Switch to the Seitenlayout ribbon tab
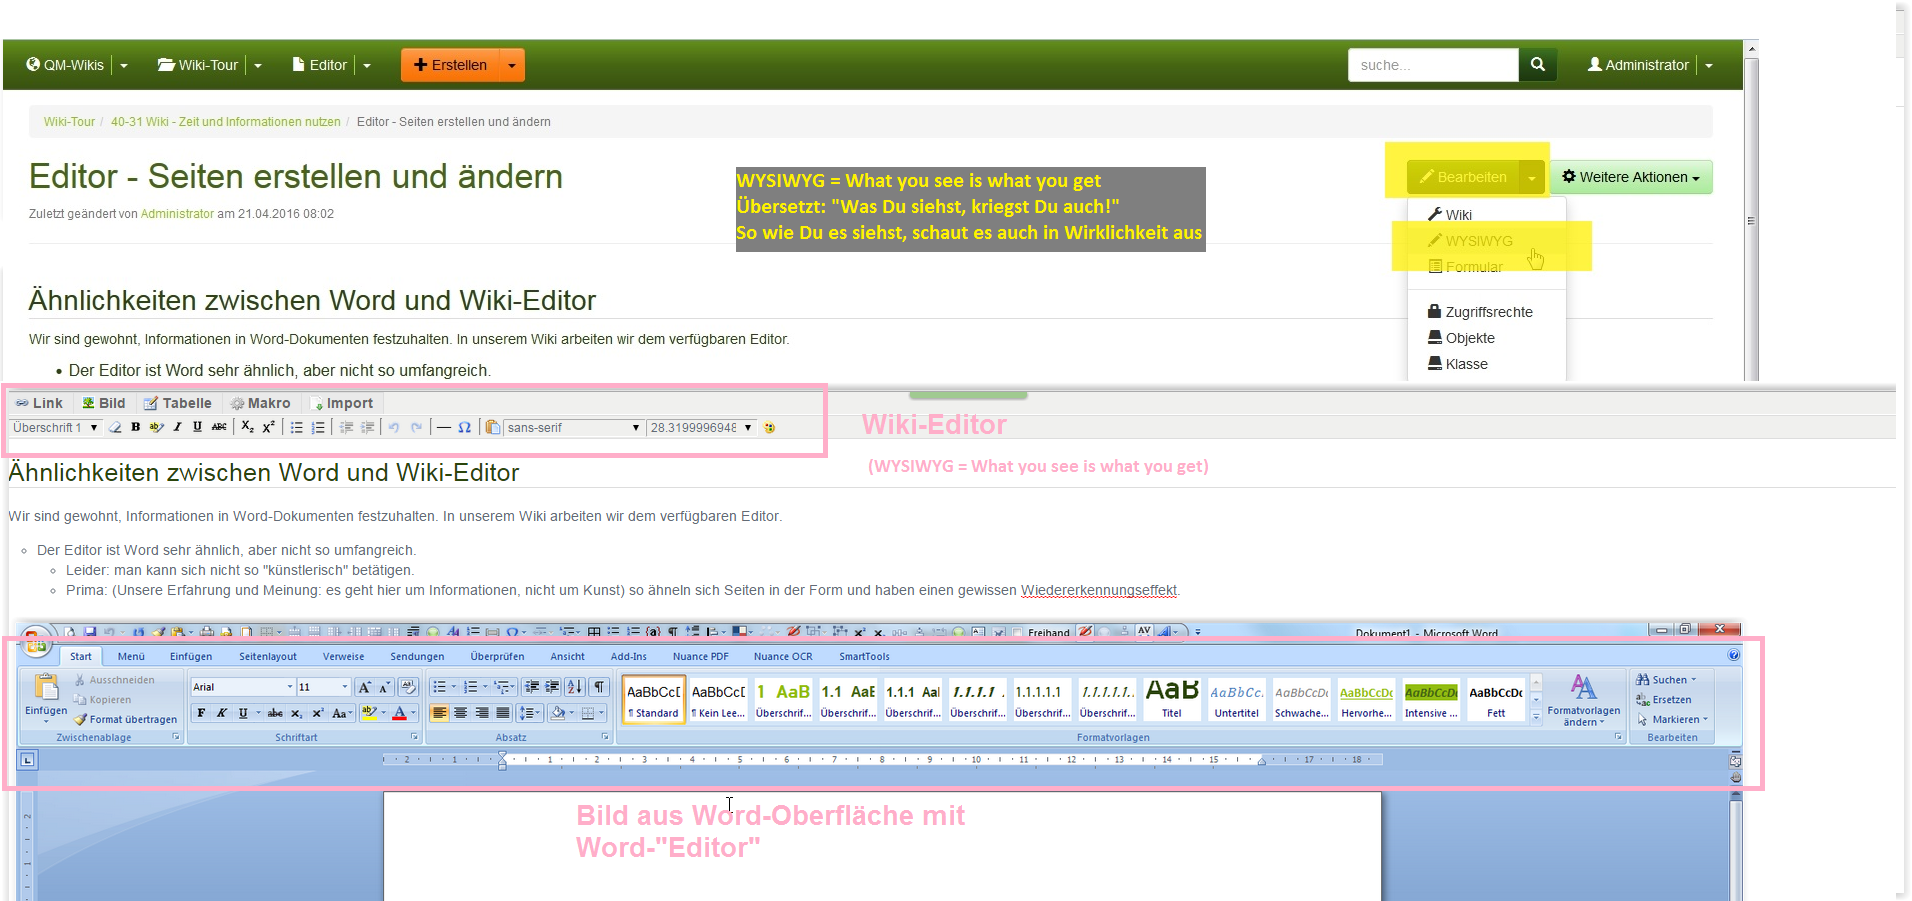The width and height of the screenshot is (1912, 901). point(267,657)
